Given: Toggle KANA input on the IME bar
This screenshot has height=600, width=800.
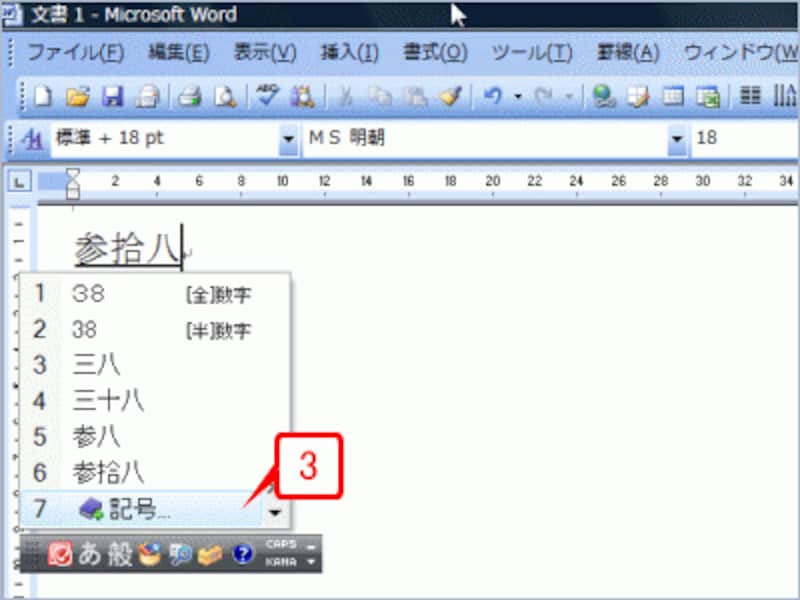Looking at the screenshot, I should point(283,561).
